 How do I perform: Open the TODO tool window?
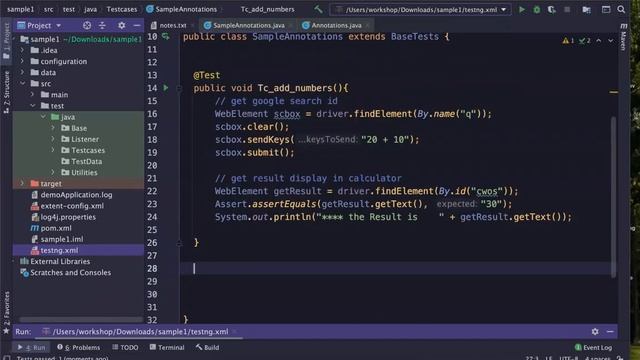click(x=125, y=347)
